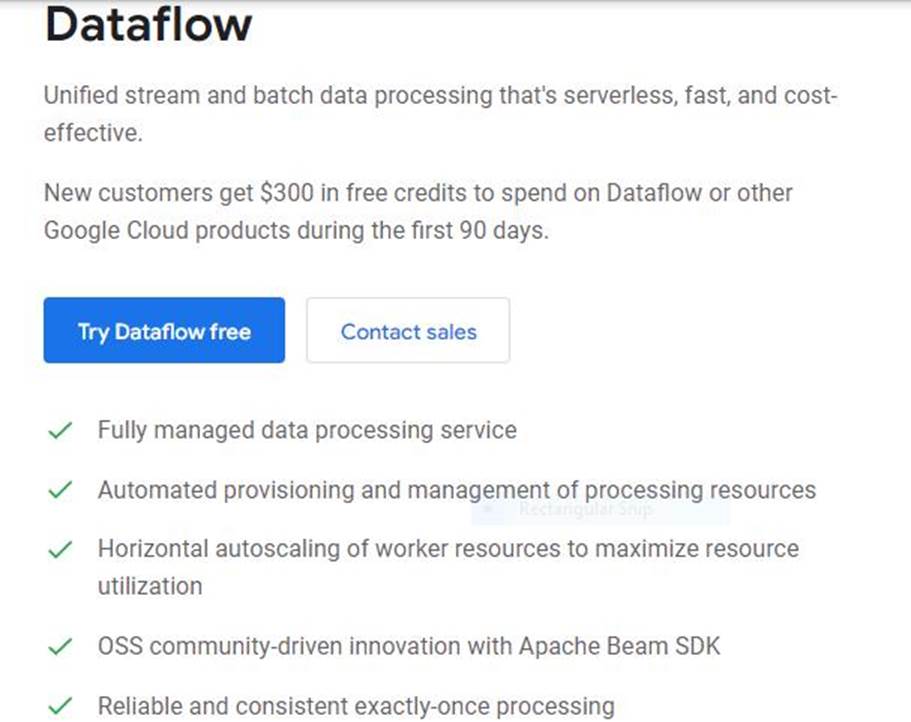
Task: Click the Try Dataflow free button
Action: coord(164,331)
